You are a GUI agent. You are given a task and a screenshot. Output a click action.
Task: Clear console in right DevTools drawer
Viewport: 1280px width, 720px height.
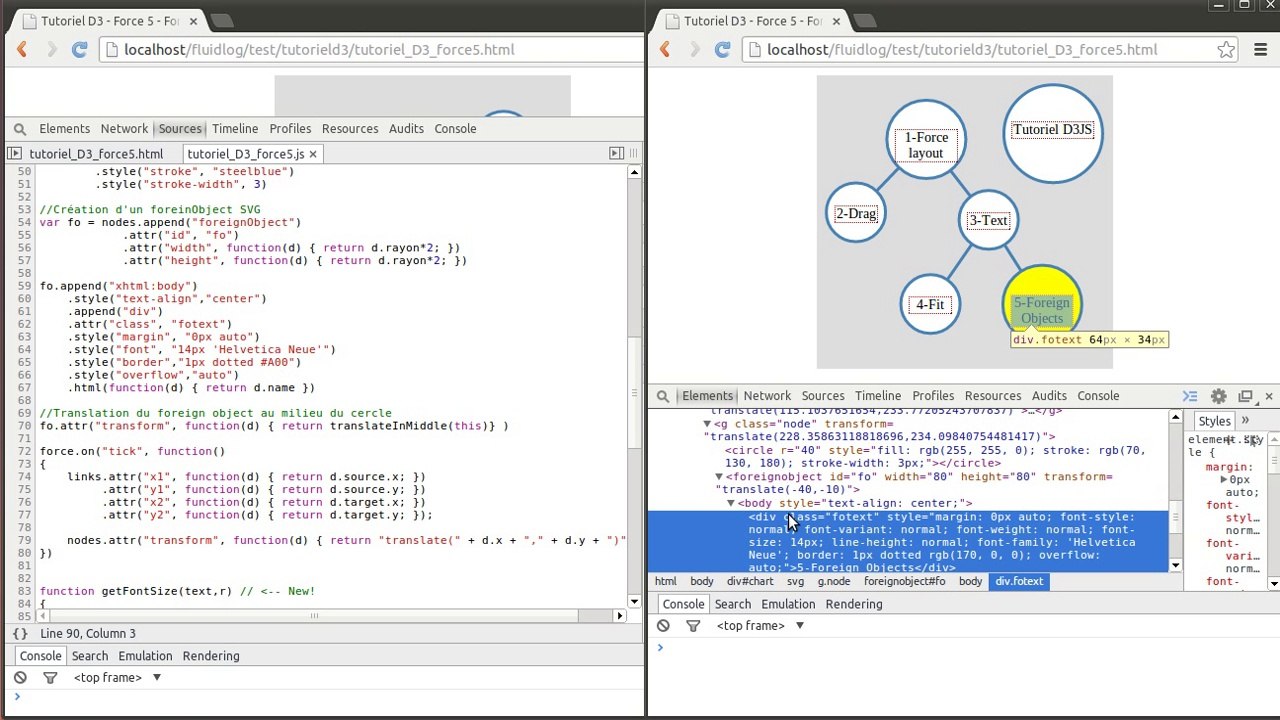663,626
